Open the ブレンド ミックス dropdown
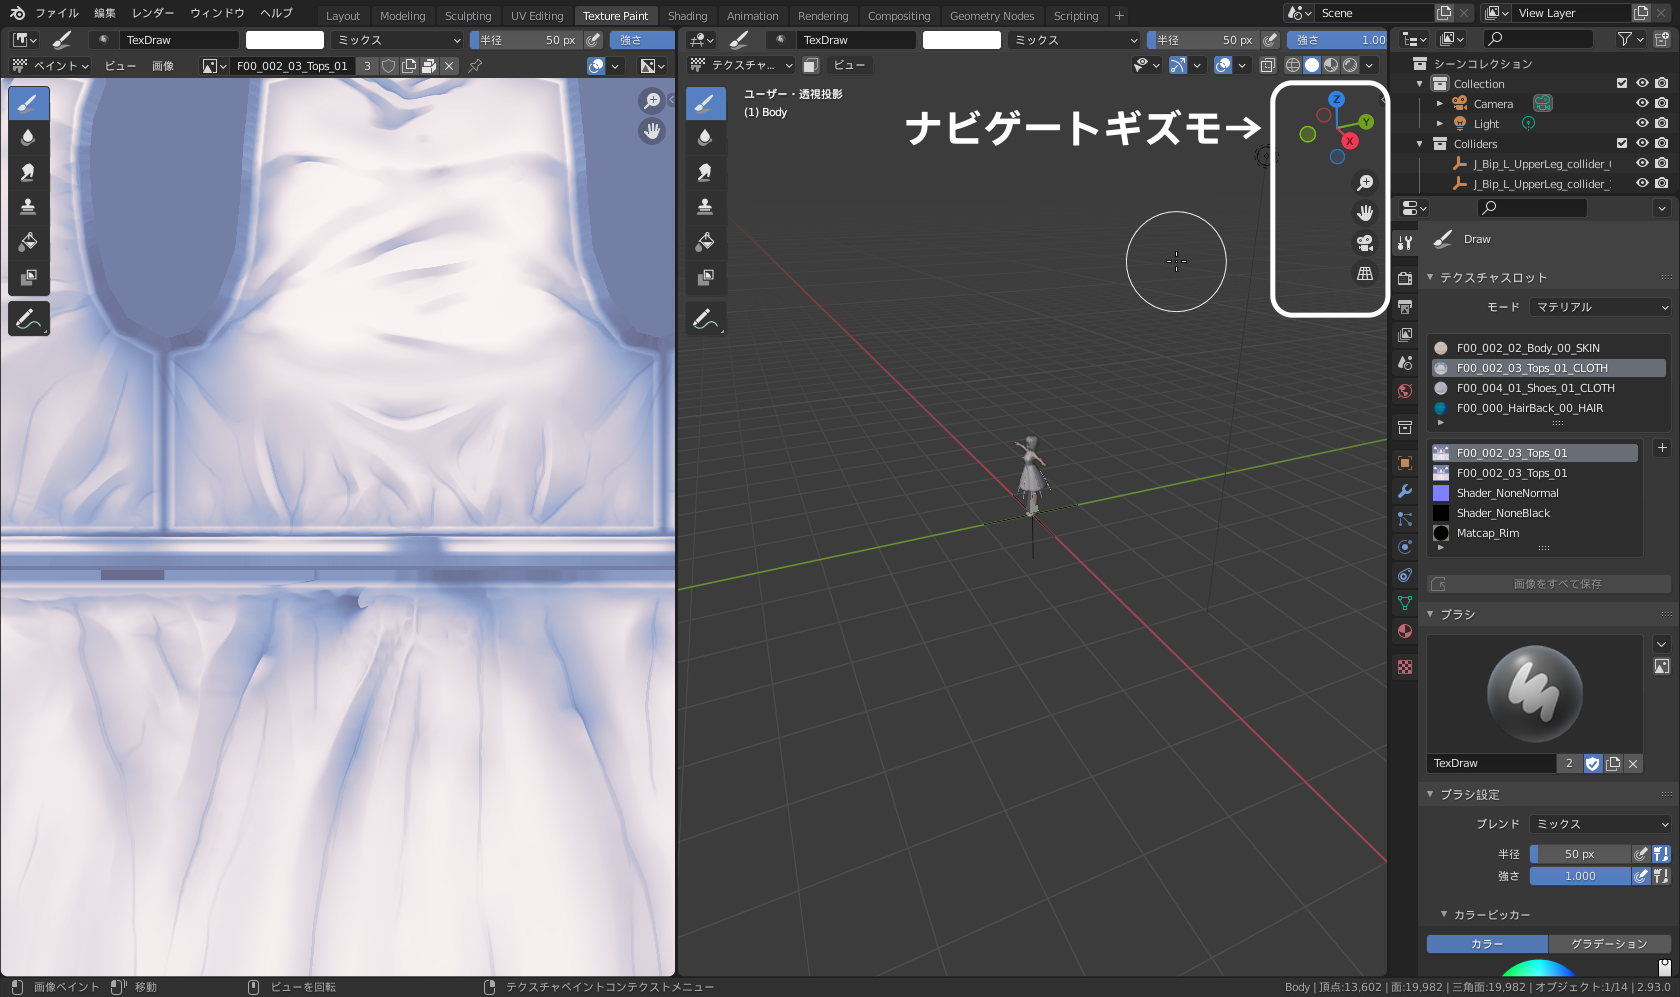This screenshot has width=1680, height=997. click(1598, 824)
